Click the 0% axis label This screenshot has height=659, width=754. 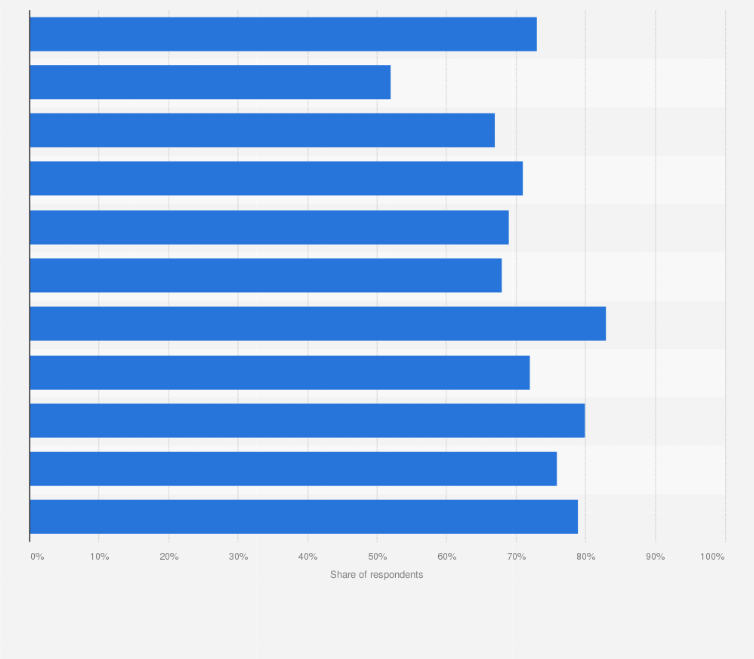37,556
